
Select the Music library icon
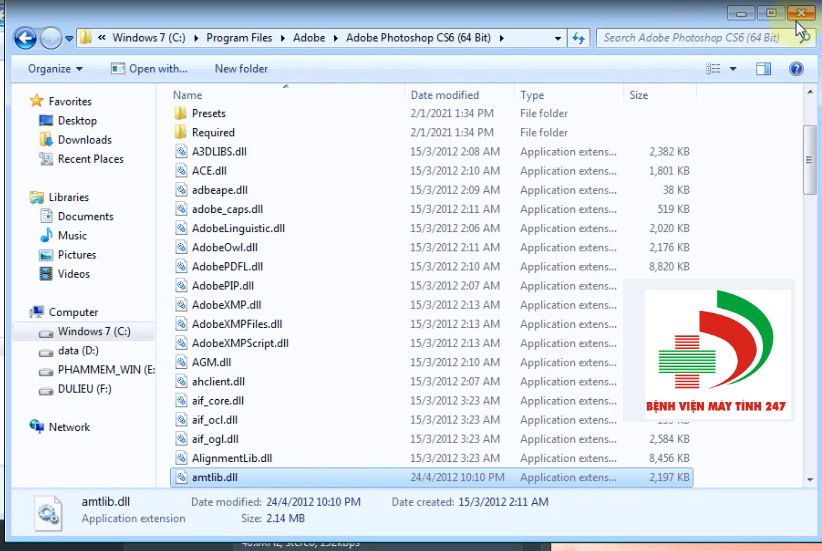(46, 235)
